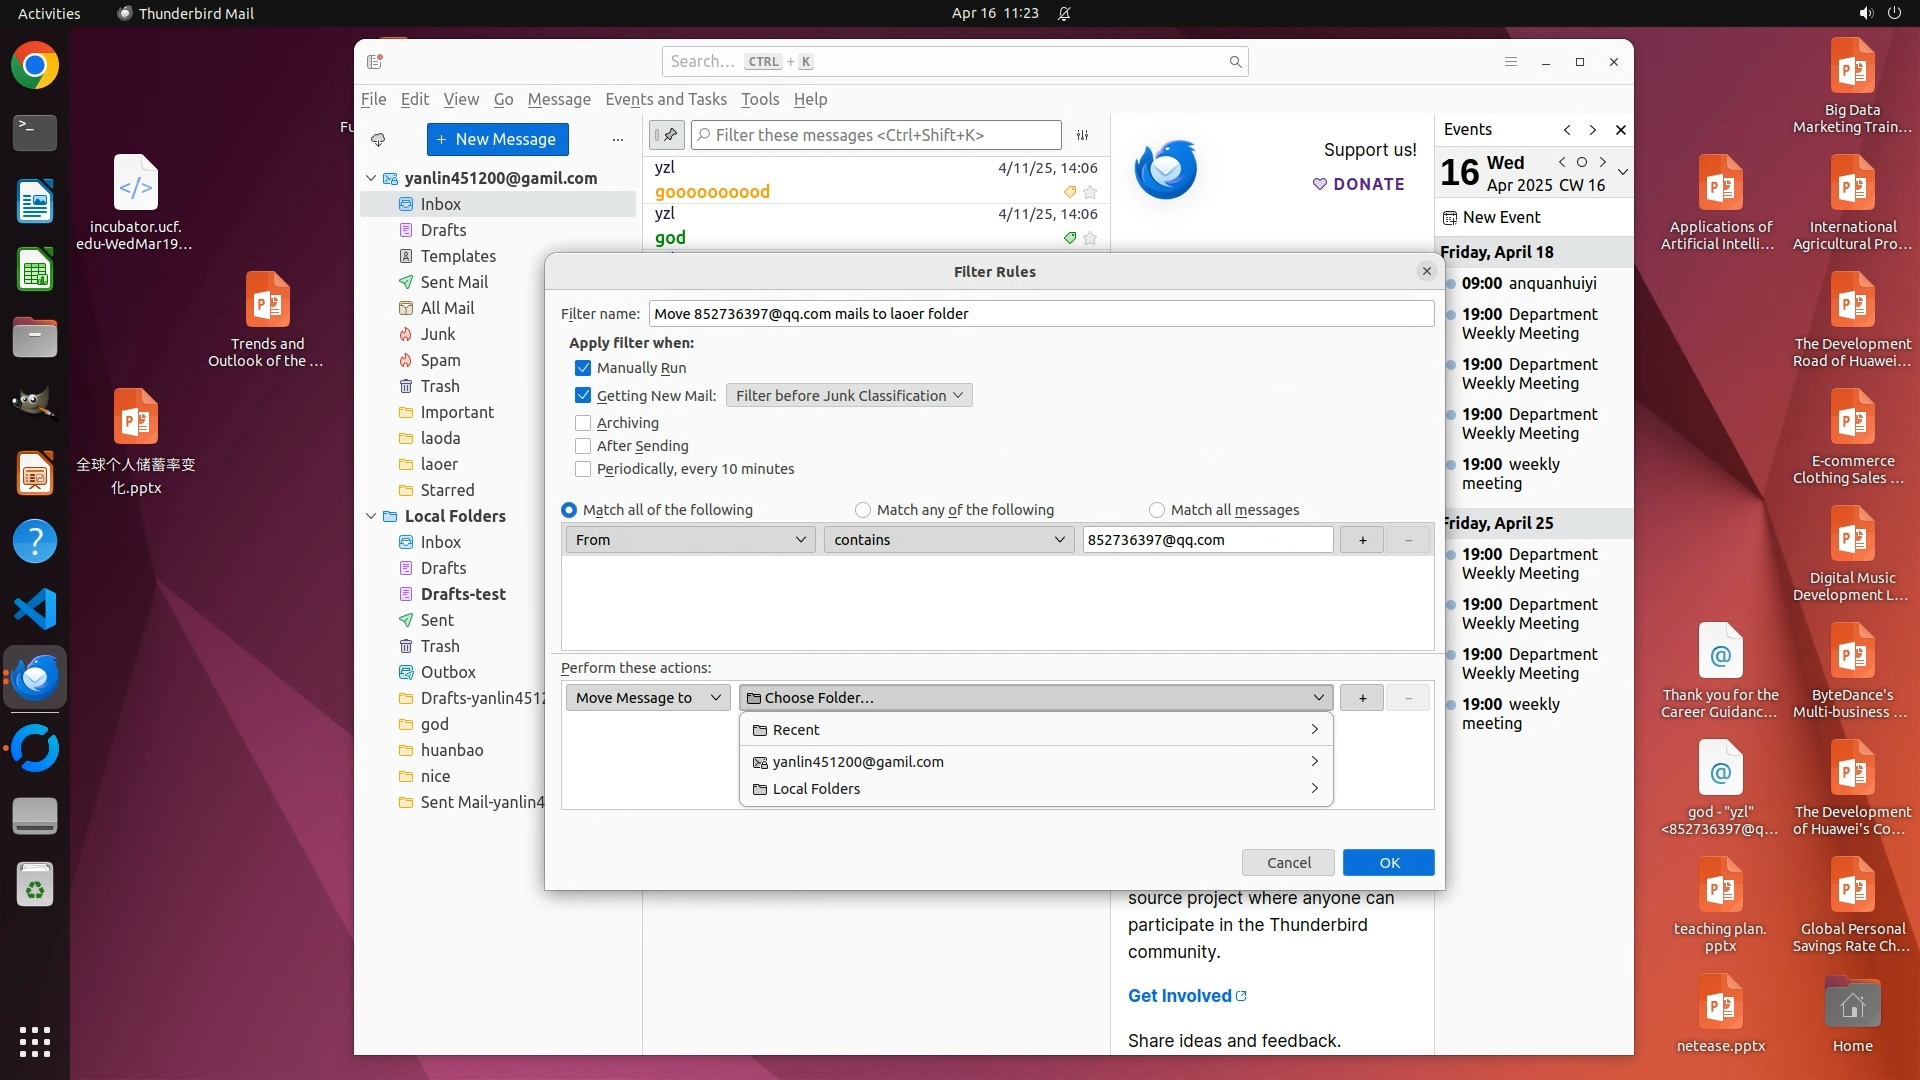
Task: Open the From field criteria dropdown
Action: click(x=690, y=540)
